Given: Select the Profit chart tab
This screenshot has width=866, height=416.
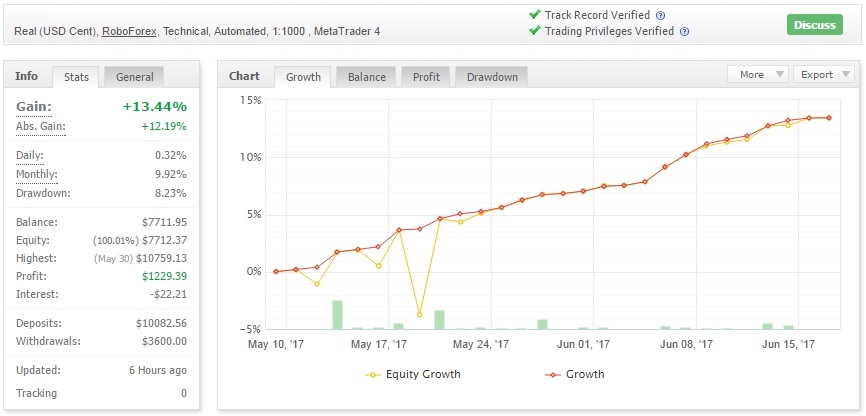Looking at the screenshot, I should [x=425, y=77].
